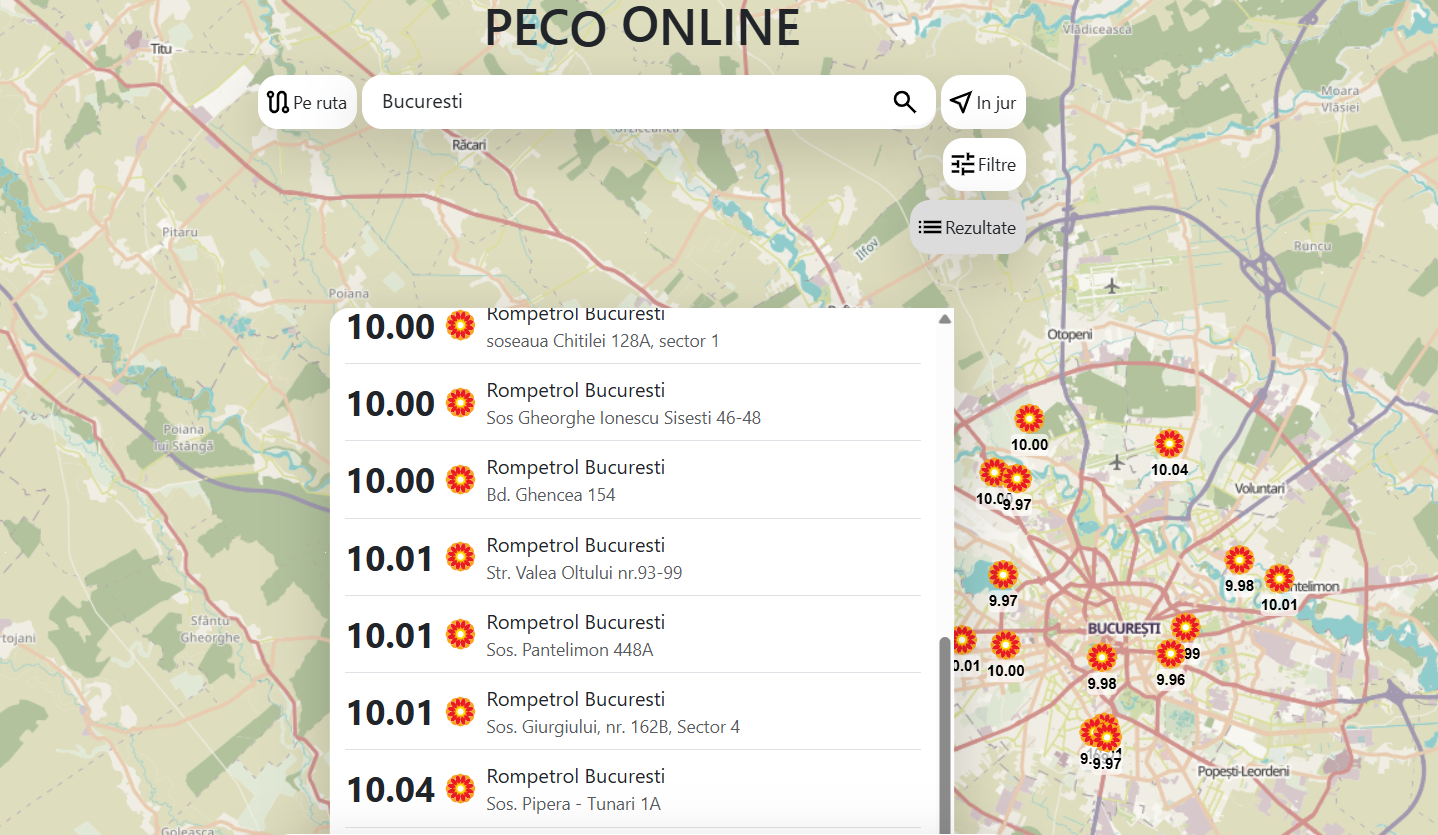Select the Sos. Giurgiului, nr. 162B, Sector 4 result
Image resolution: width=1438 pixels, height=835 pixels.
click(632, 712)
